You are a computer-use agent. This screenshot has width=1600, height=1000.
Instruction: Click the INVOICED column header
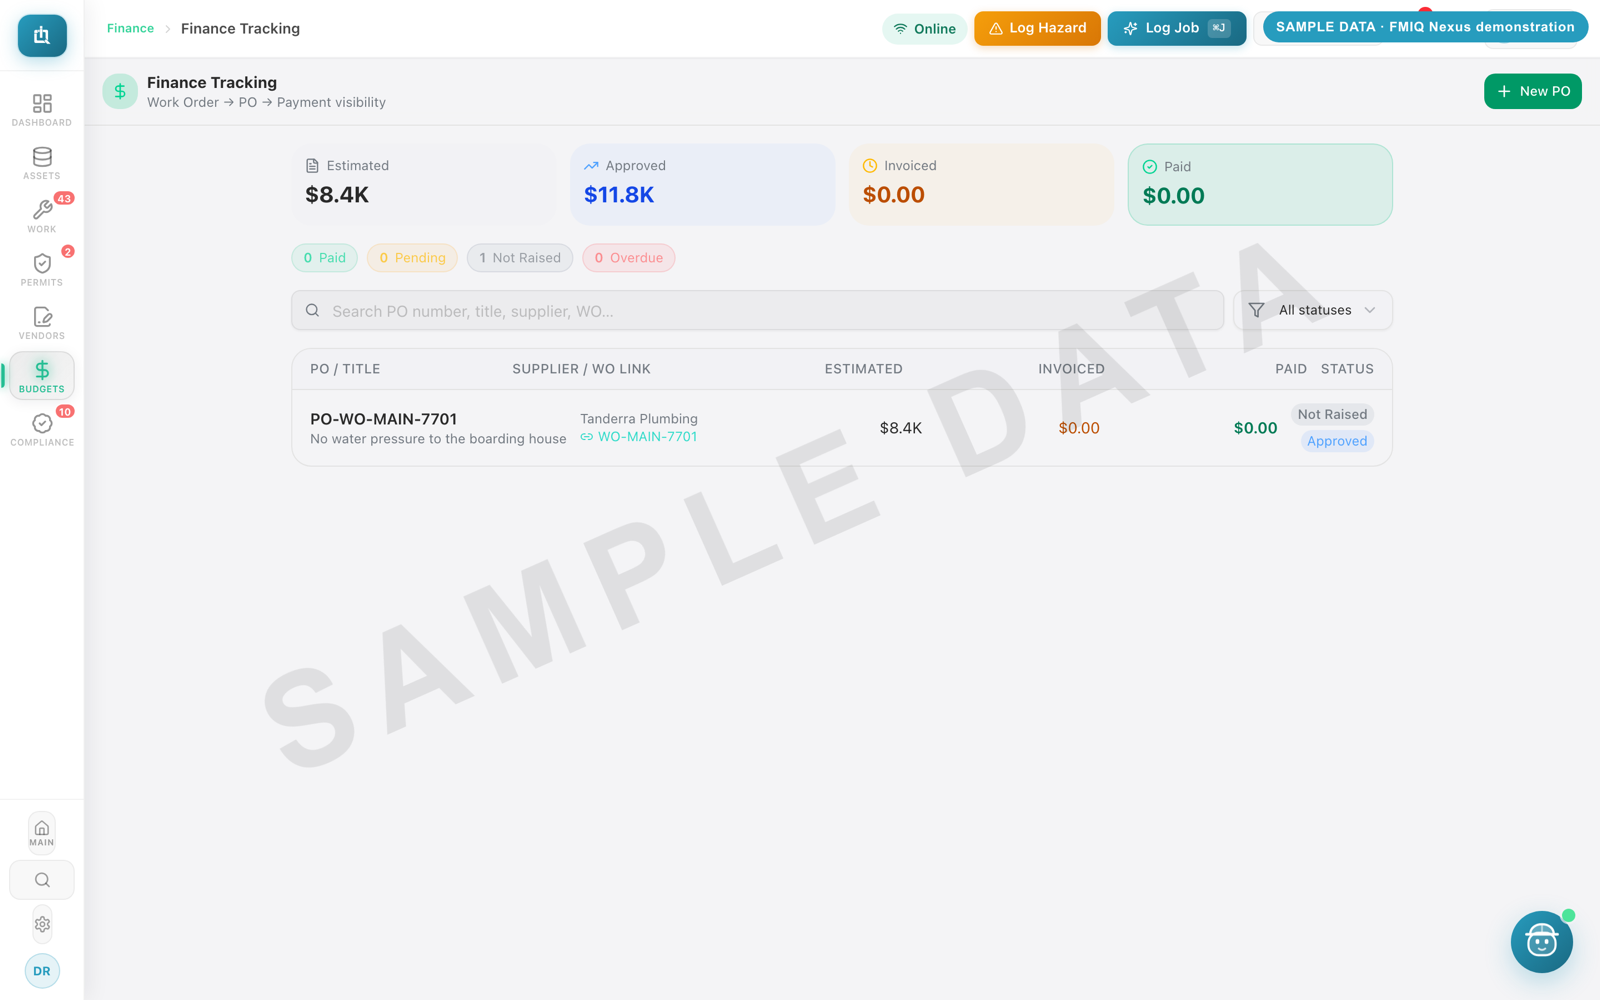[1071, 369]
